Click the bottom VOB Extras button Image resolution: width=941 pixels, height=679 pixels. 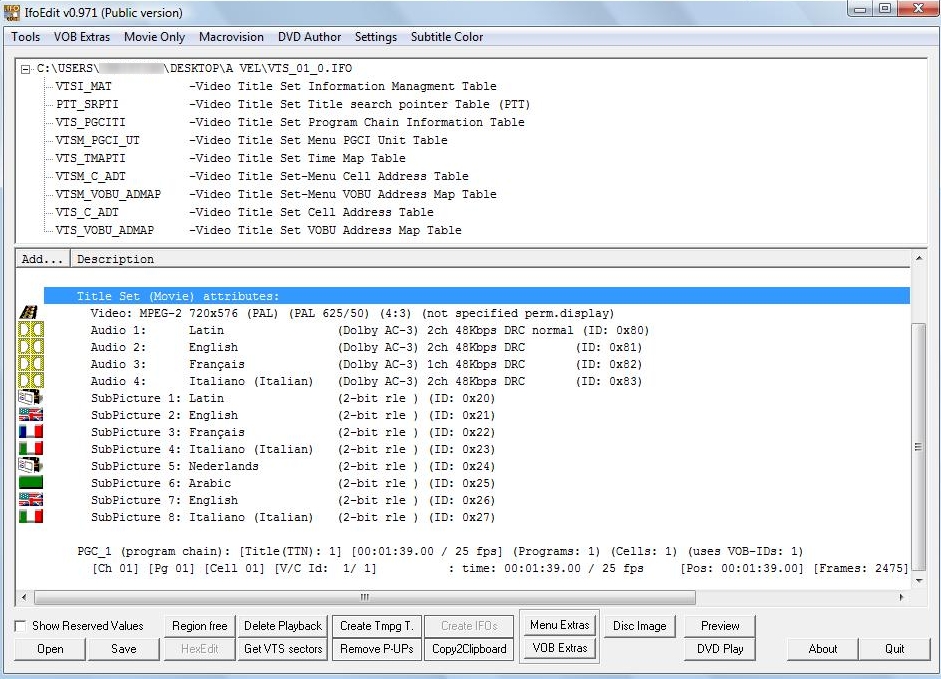[559, 648]
